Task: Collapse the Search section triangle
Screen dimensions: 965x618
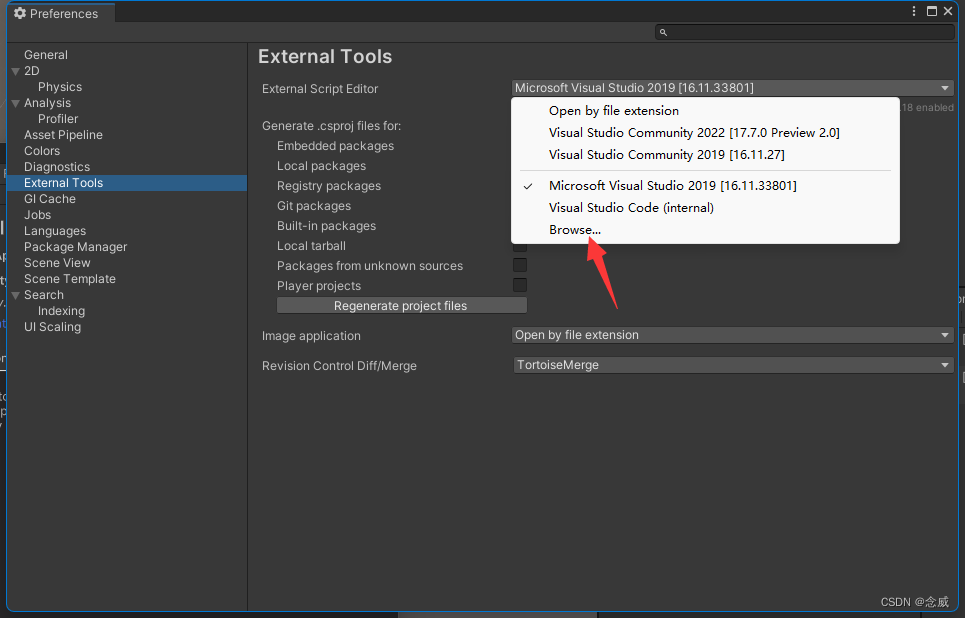Action: click(15, 295)
